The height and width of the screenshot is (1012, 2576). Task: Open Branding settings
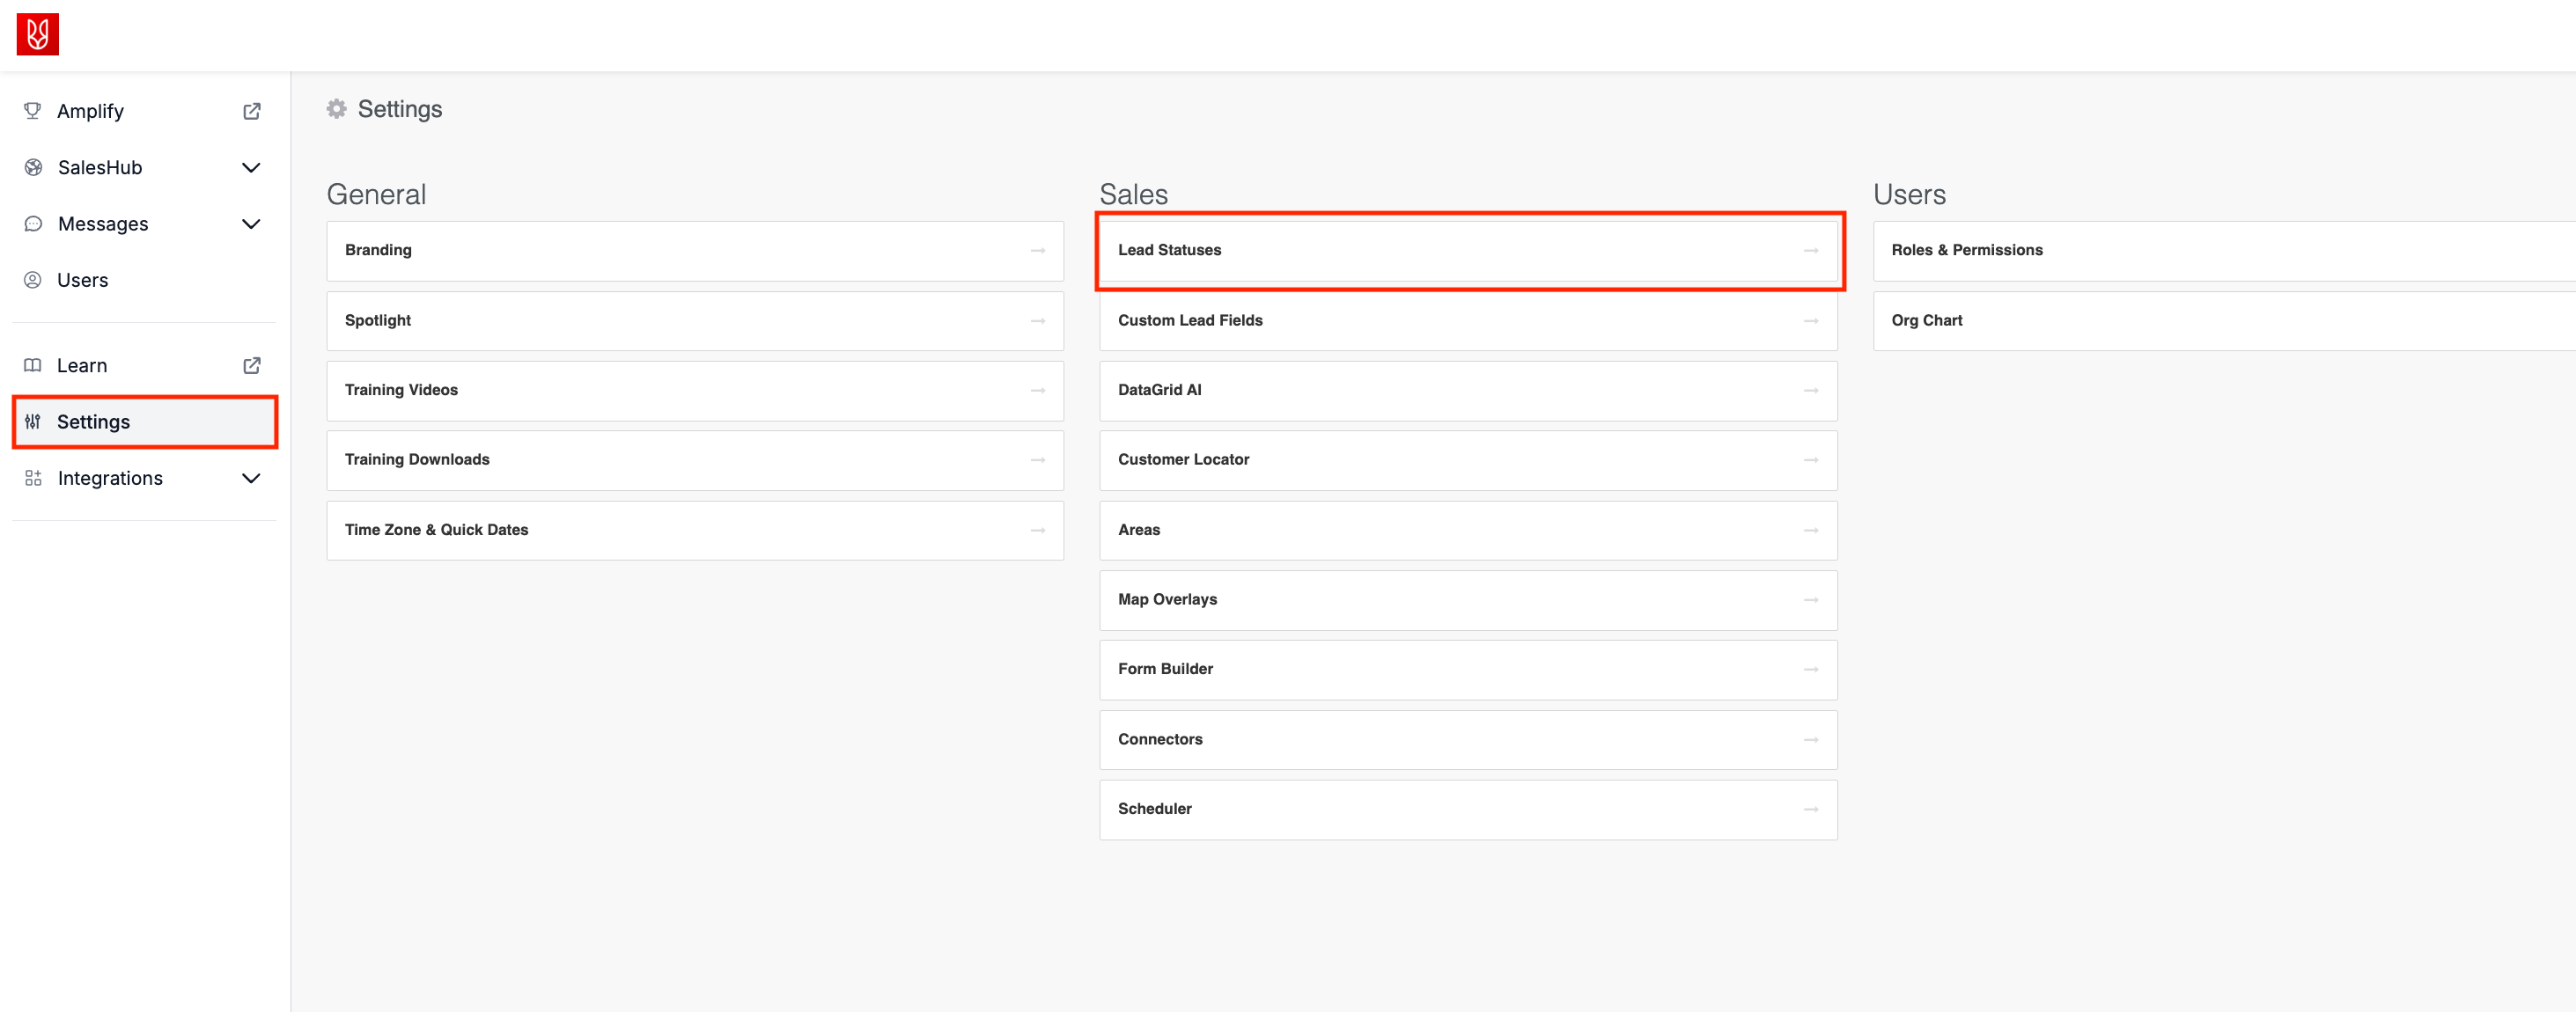click(695, 251)
